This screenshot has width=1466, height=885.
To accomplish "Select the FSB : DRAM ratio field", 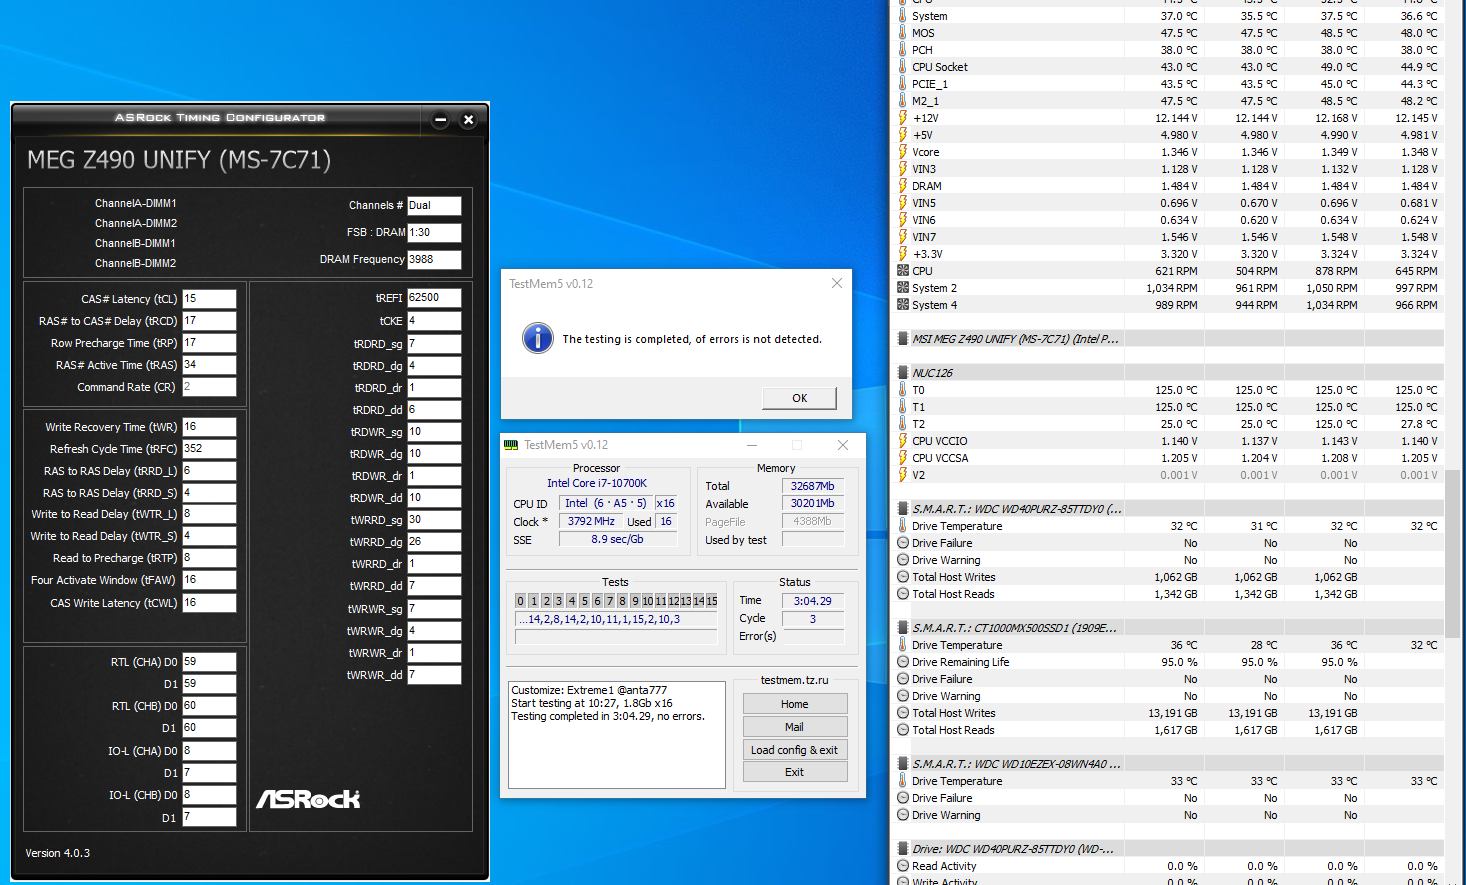I will (x=434, y=232).
